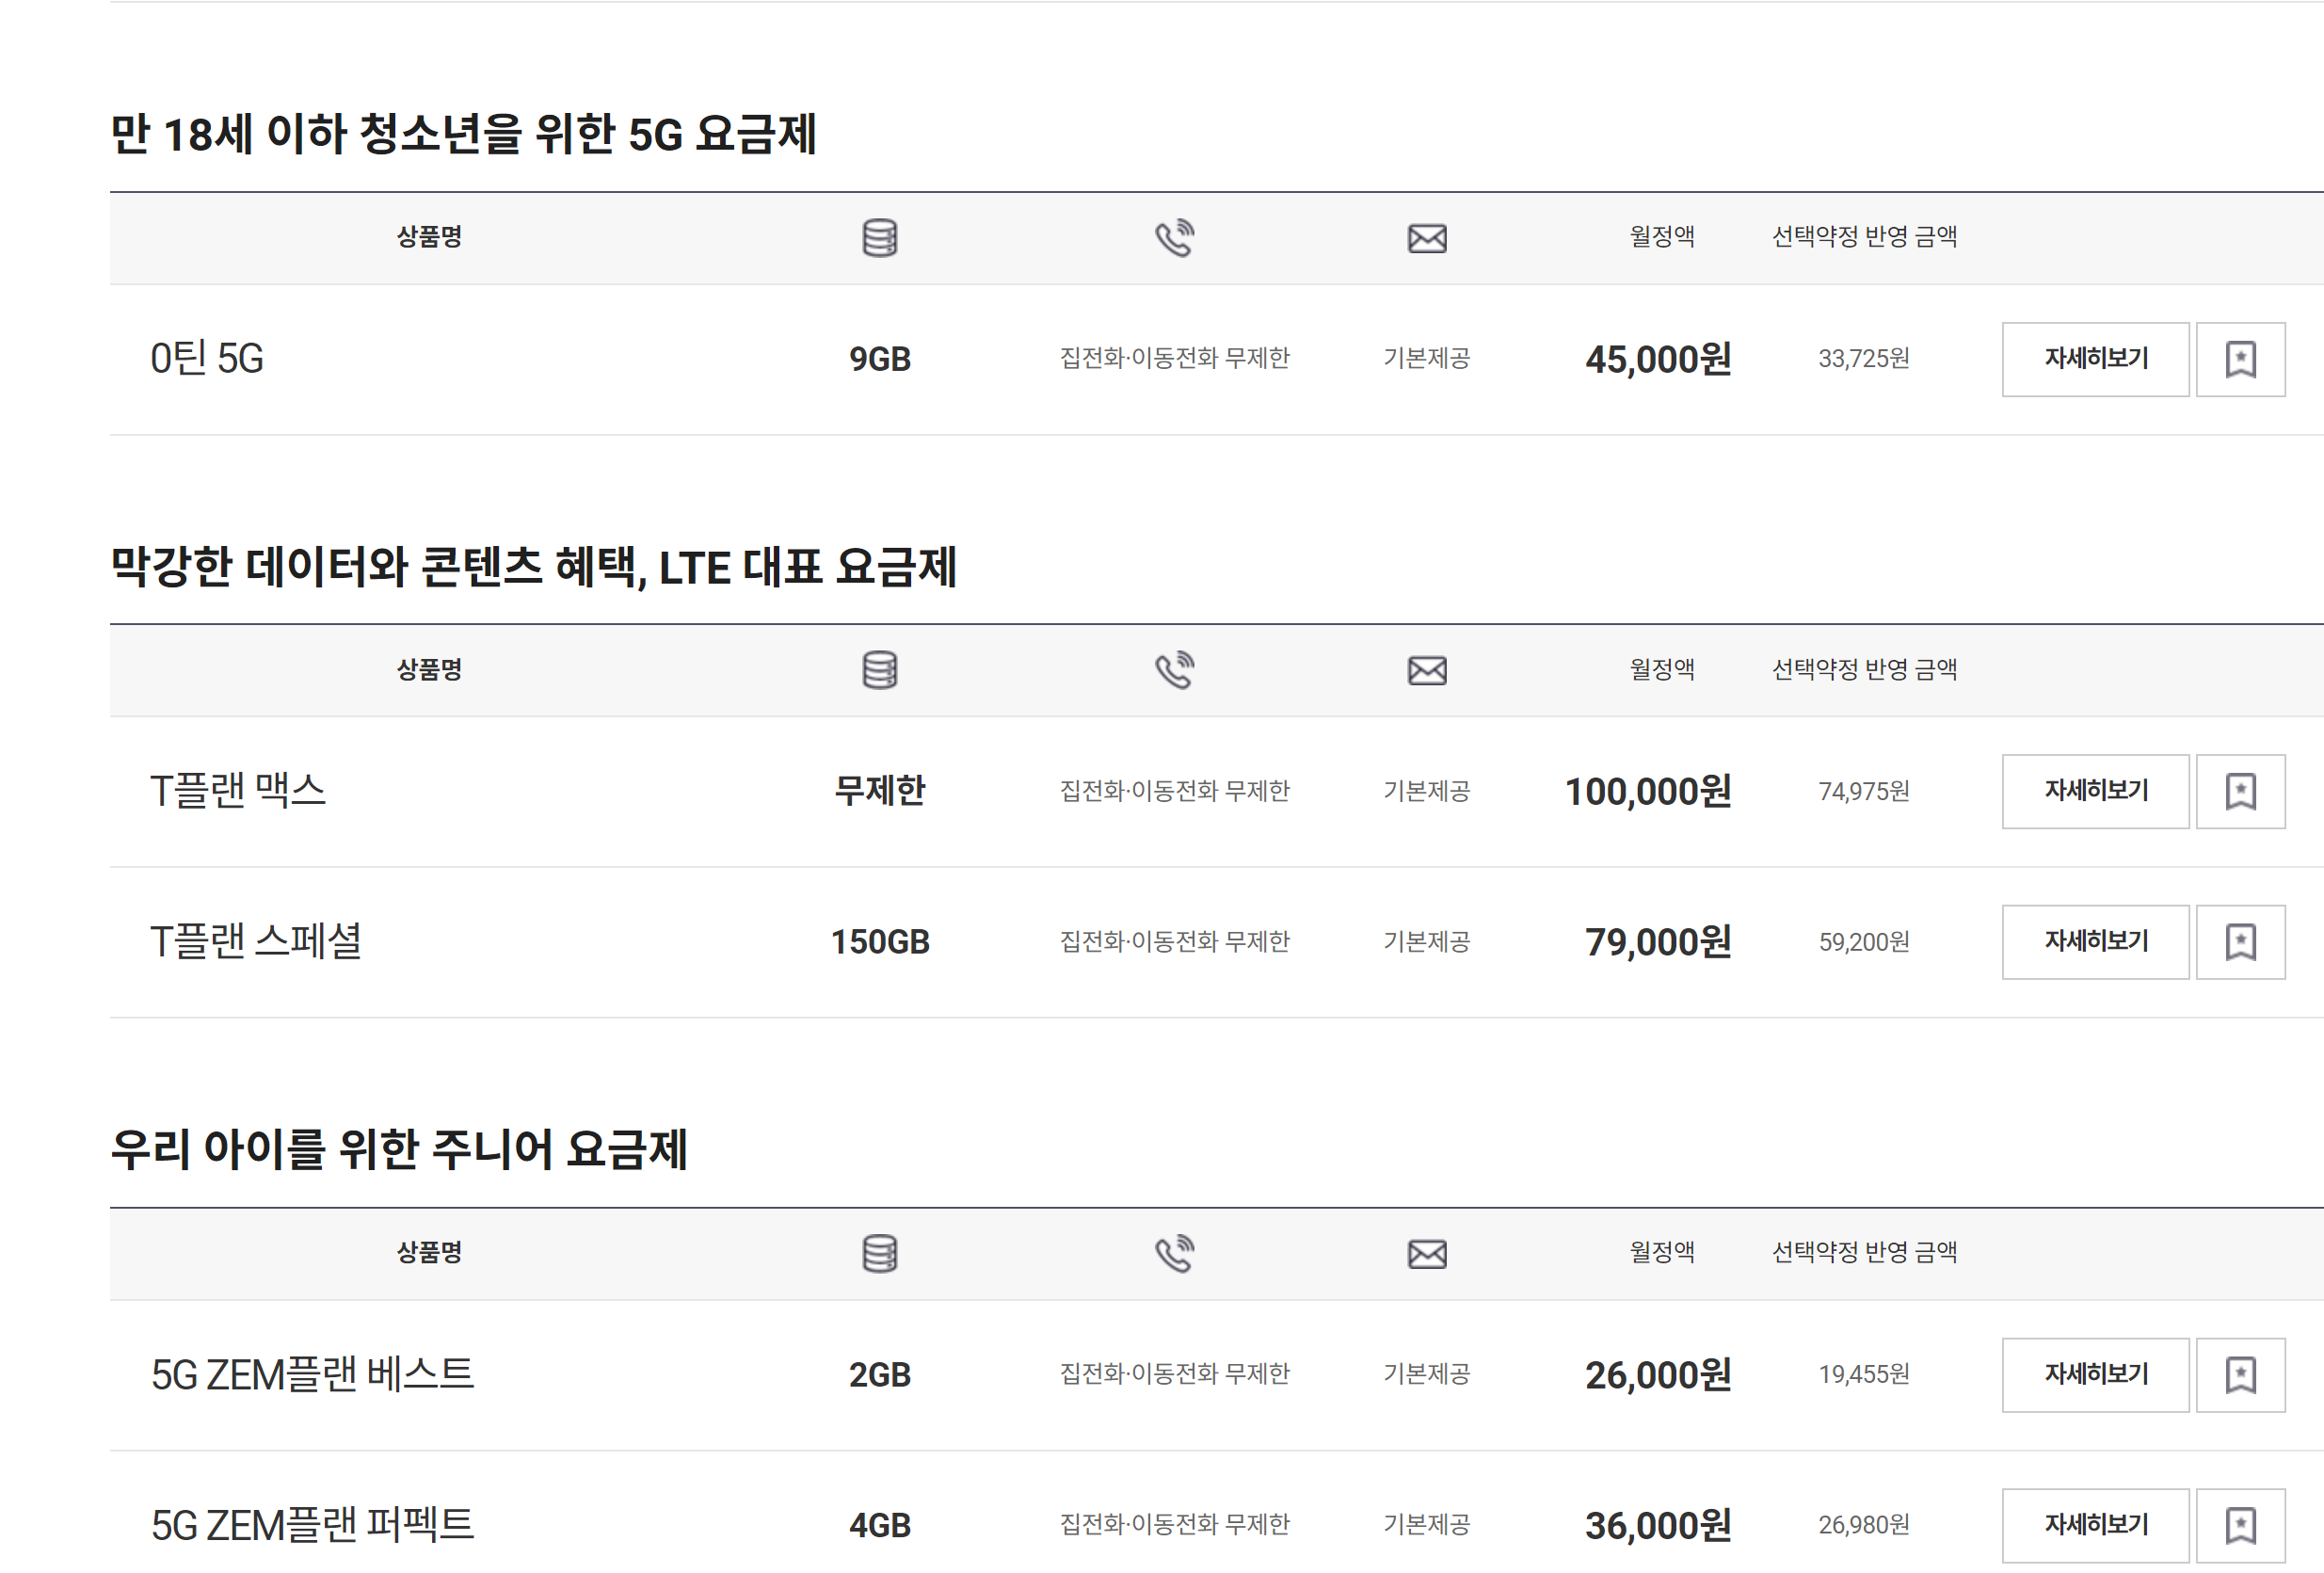This screenshot has height=1573, width=2324.
Task: Click the data icon in the LTE plan table header
Action: tap(880, 670)
